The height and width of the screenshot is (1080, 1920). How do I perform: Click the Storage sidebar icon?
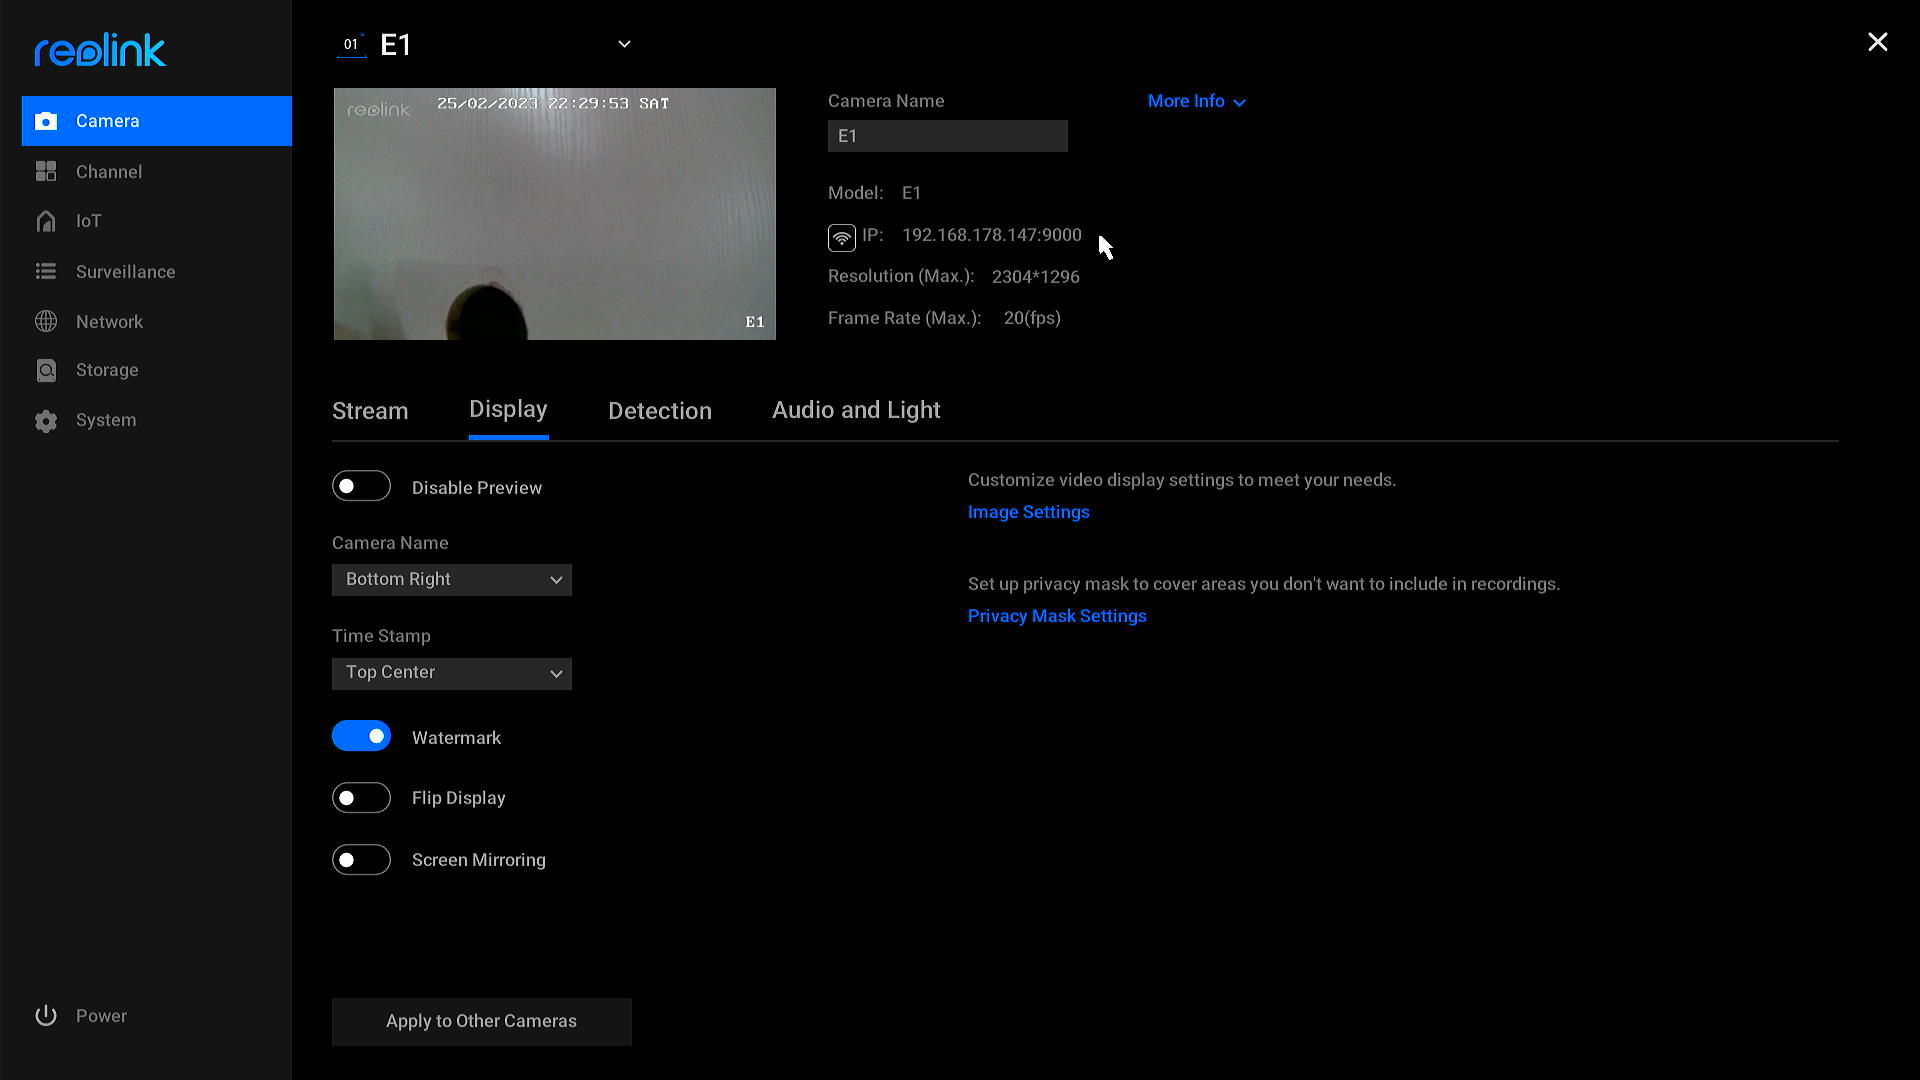tap(47, 371)
